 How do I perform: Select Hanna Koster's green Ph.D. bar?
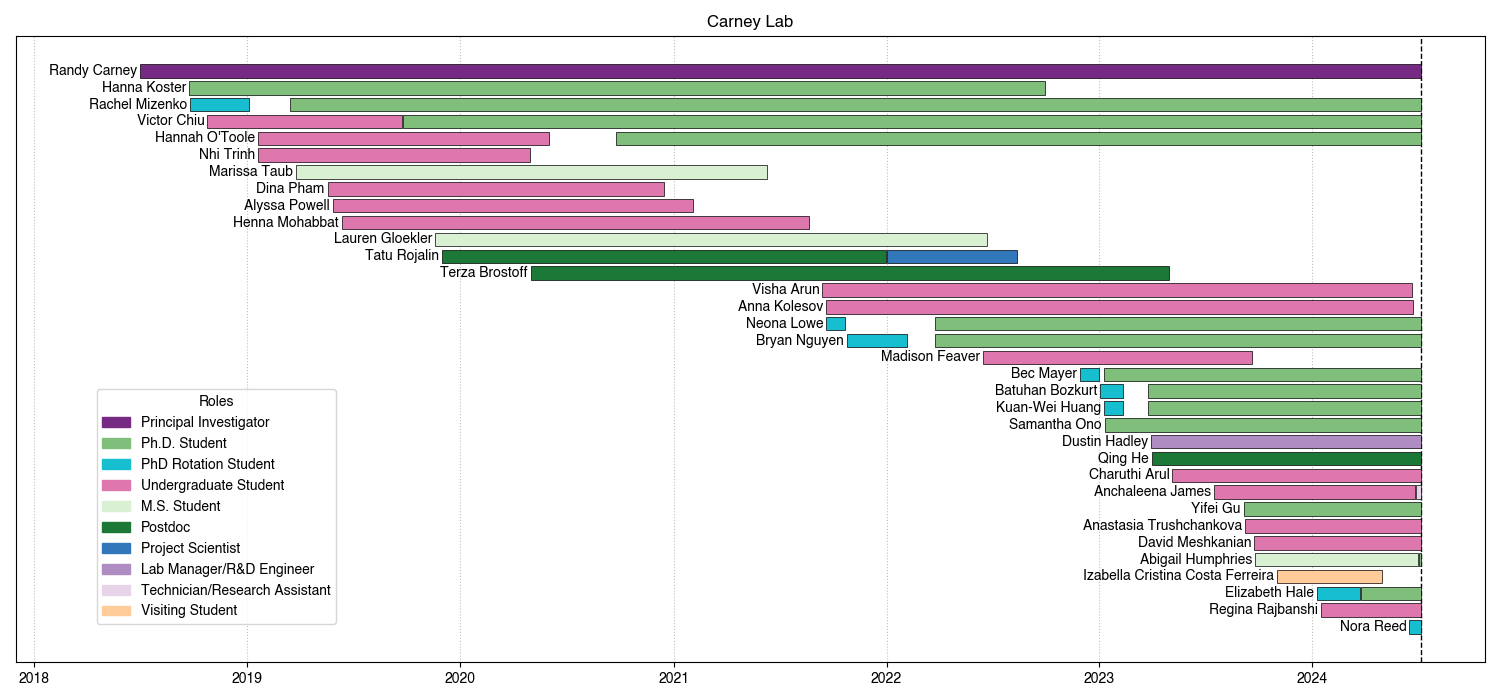pos(617,88)
